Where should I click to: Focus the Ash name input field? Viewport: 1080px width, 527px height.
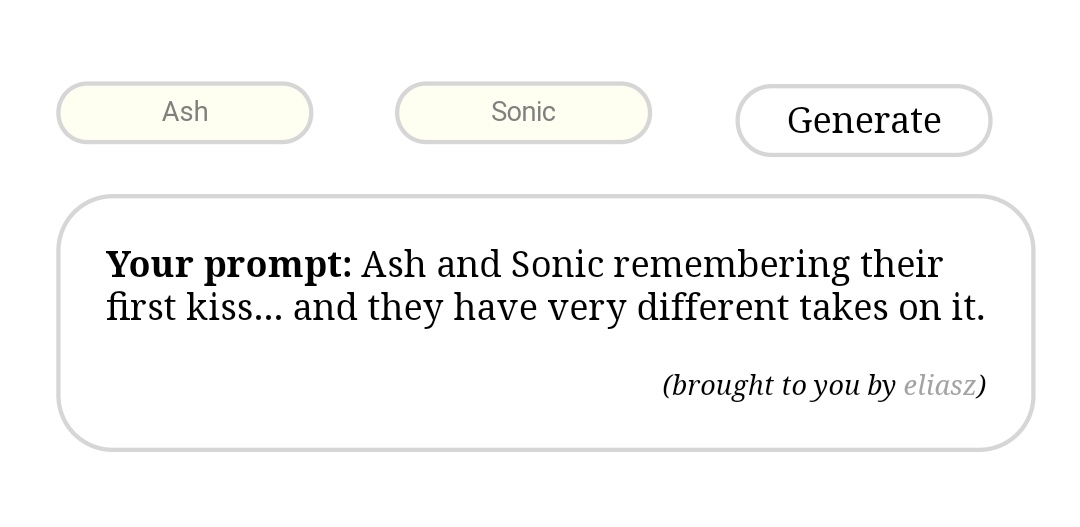(185, 112)
